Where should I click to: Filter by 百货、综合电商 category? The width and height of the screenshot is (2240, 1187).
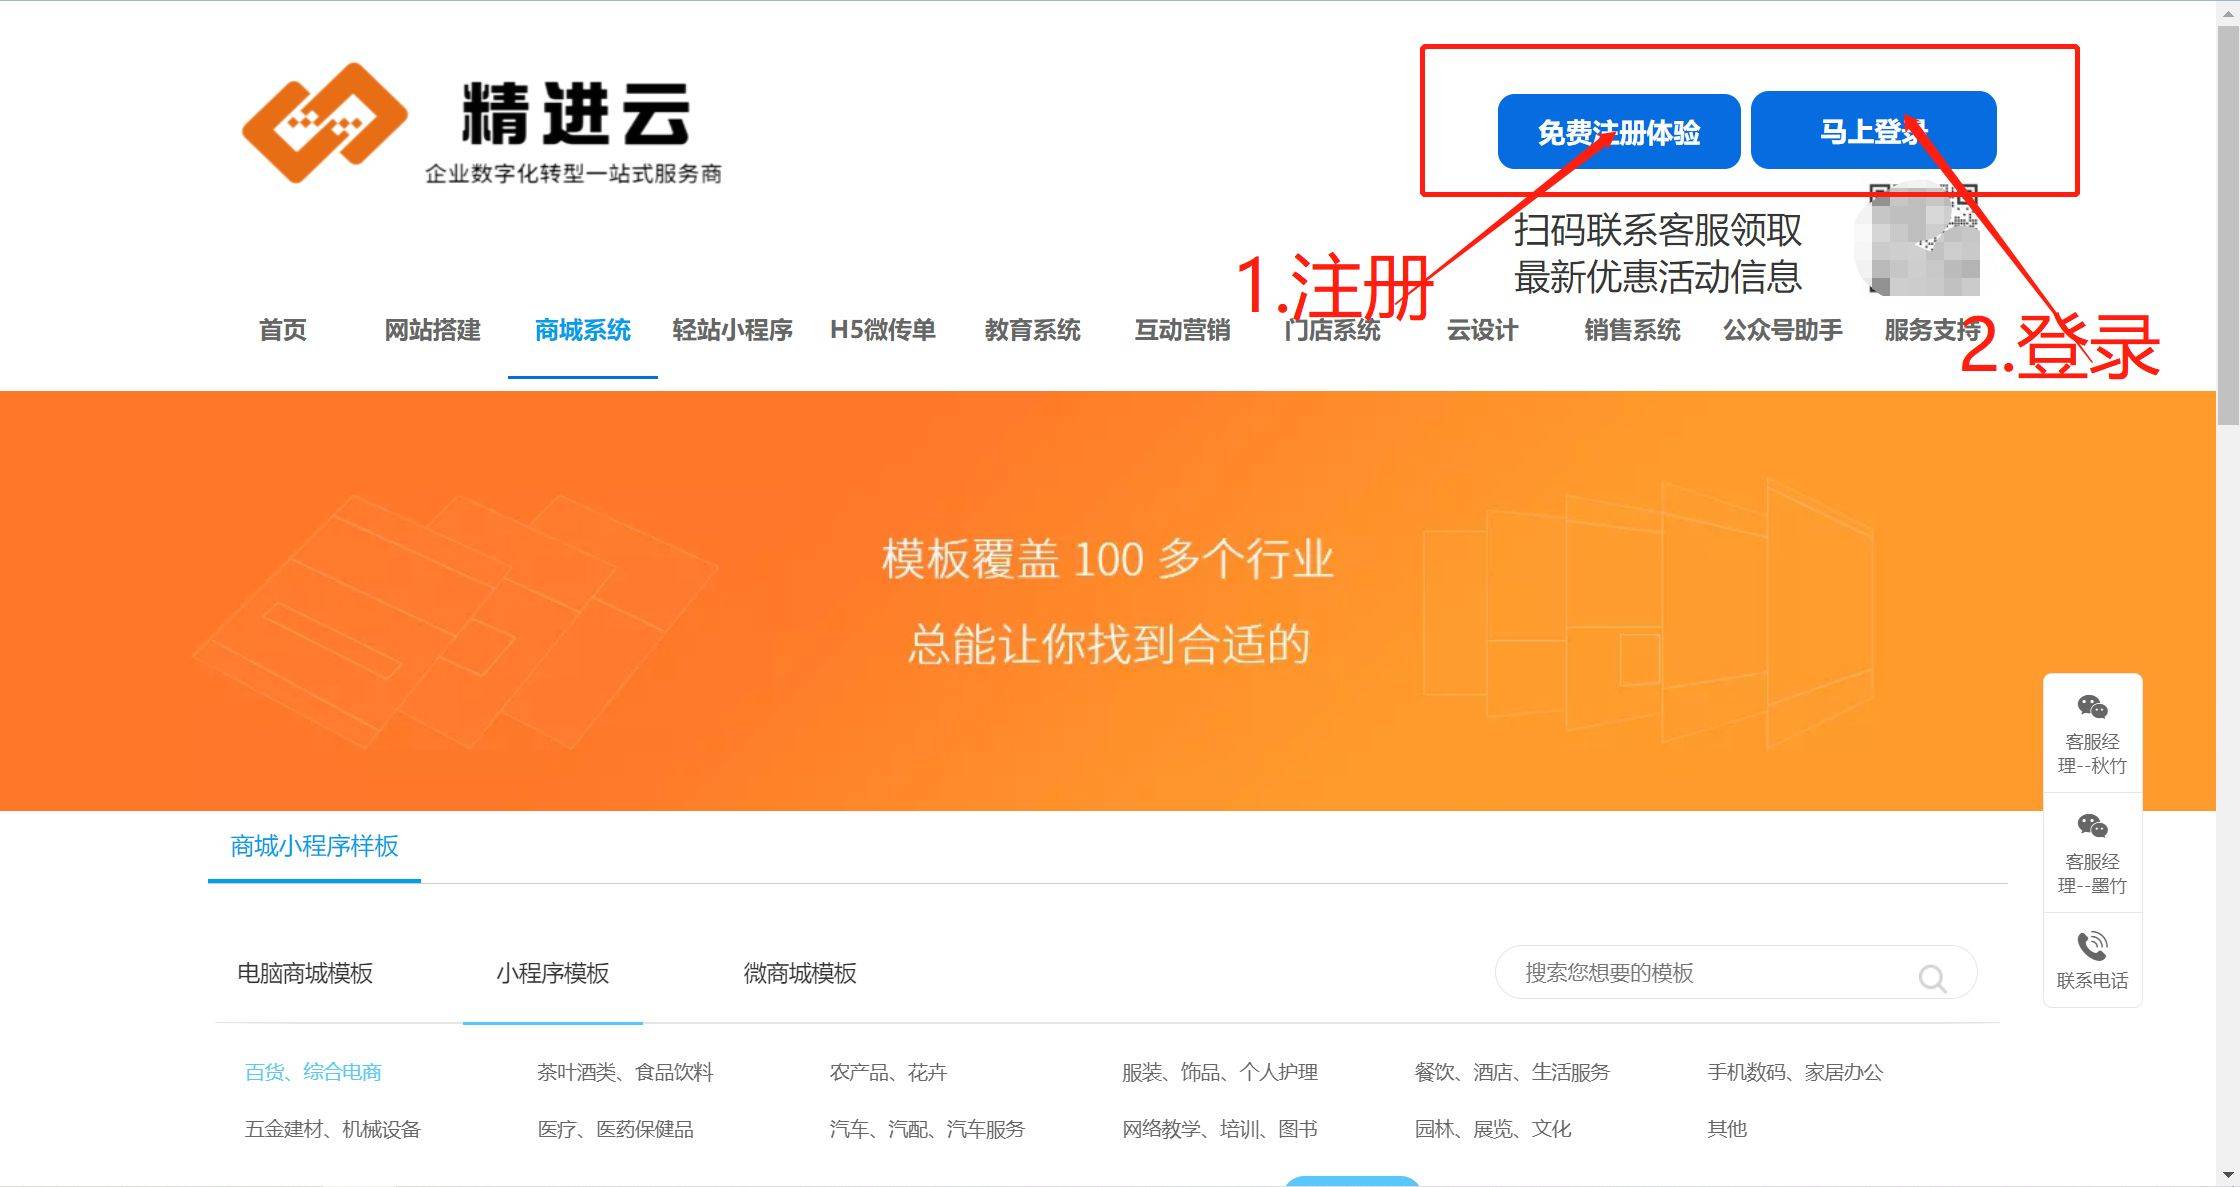[313, 1072]
